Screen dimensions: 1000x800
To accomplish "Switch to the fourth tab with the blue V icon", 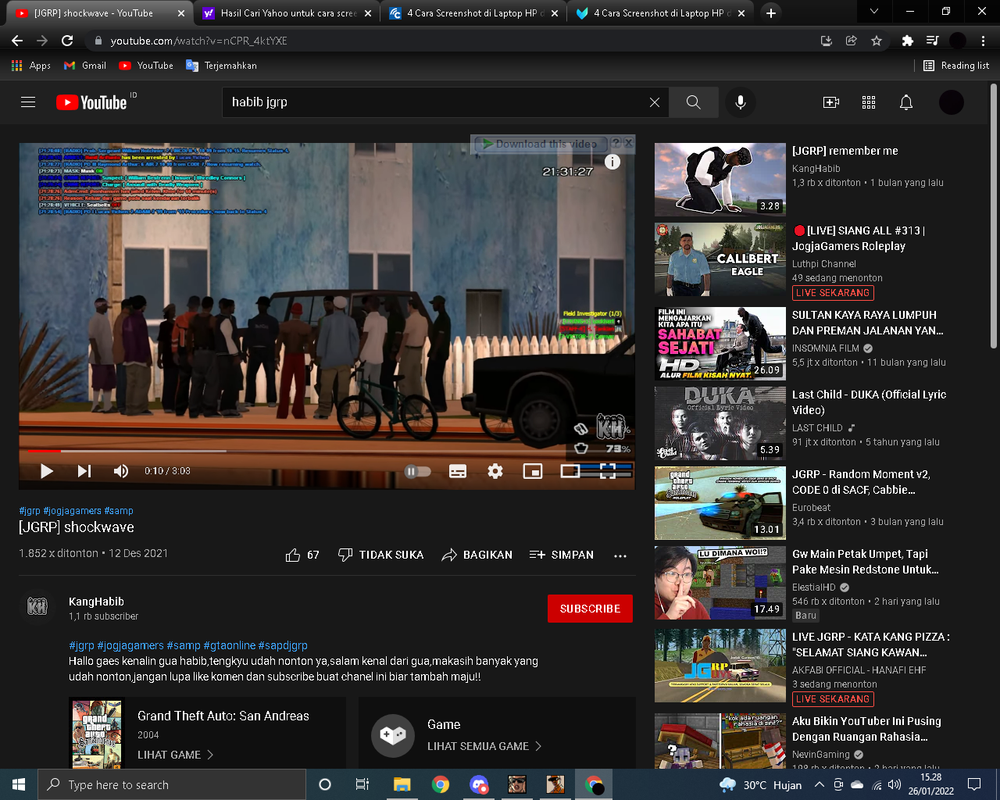I will (659, 13).
